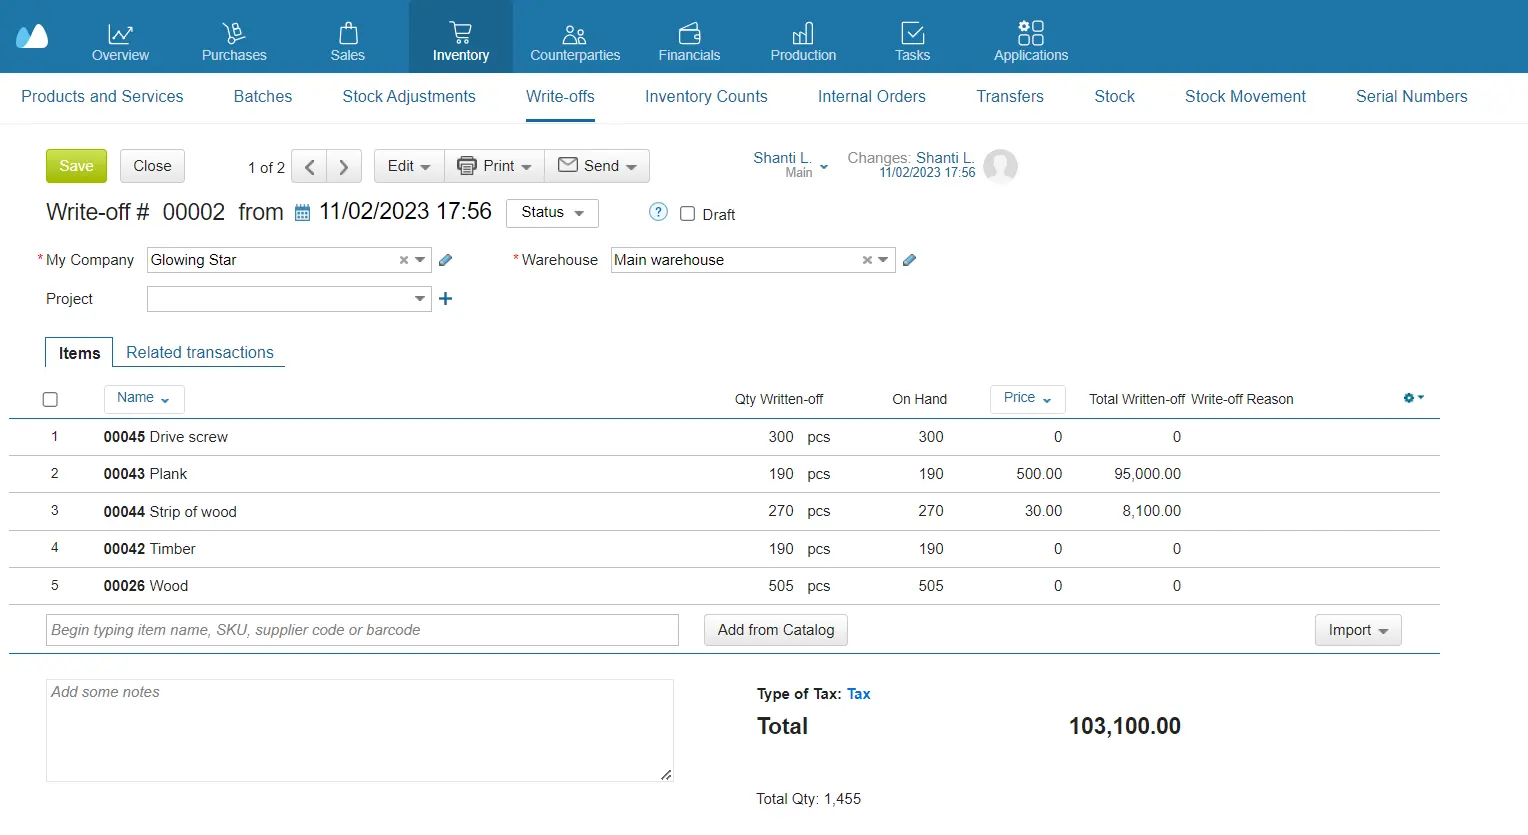This screenshot has height=835, width=1528.
Task: Save the write-off document
Action: point(76,165)
